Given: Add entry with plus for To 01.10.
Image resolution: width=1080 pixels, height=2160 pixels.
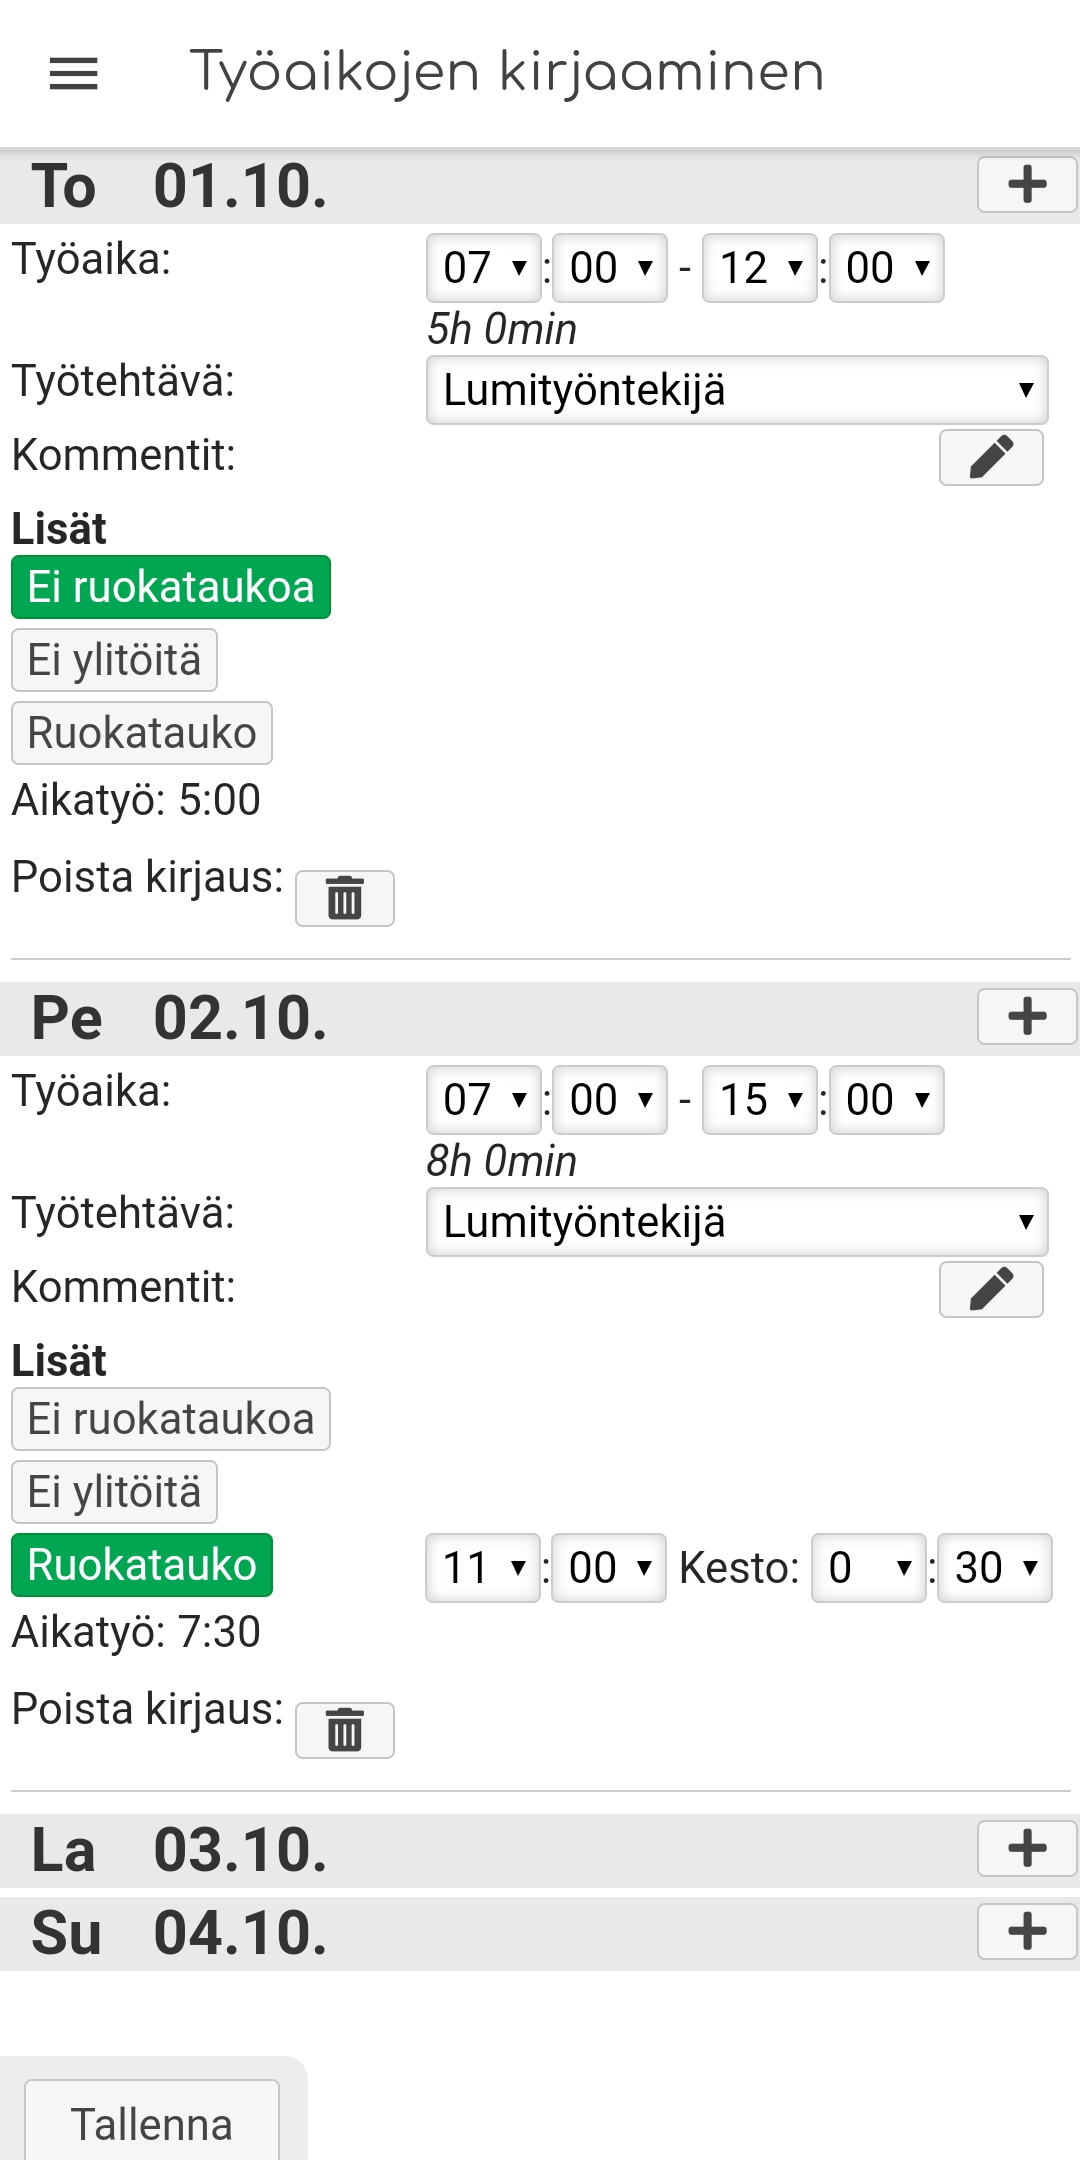Looking at the screenshot, I should click(1027, 185).
